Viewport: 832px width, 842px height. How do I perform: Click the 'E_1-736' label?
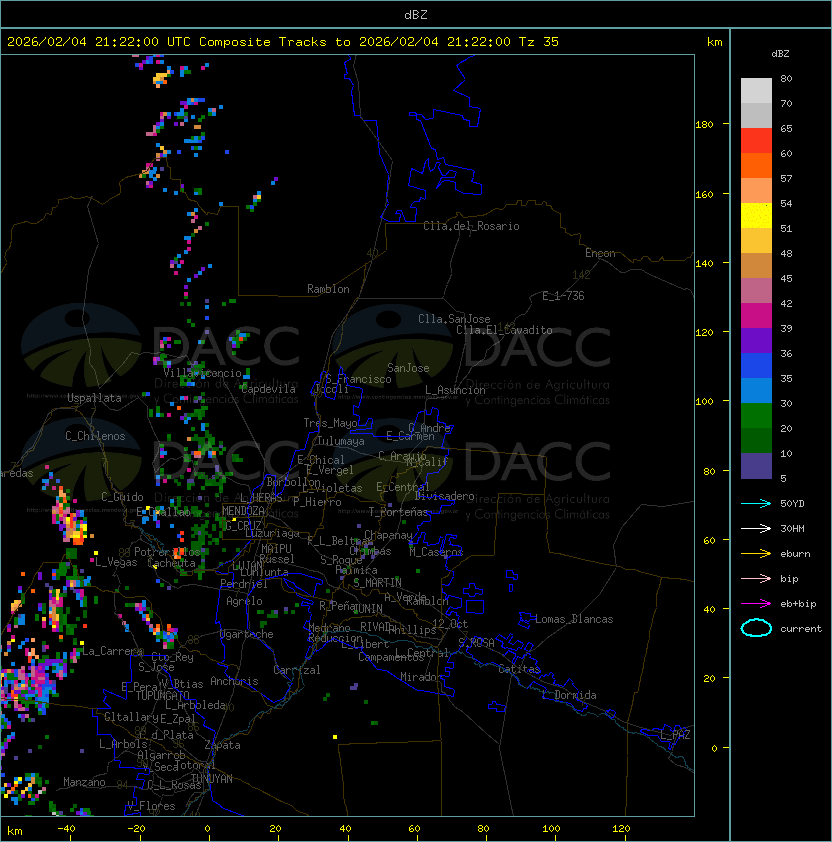pyautogui.click(x=563, y=296)
